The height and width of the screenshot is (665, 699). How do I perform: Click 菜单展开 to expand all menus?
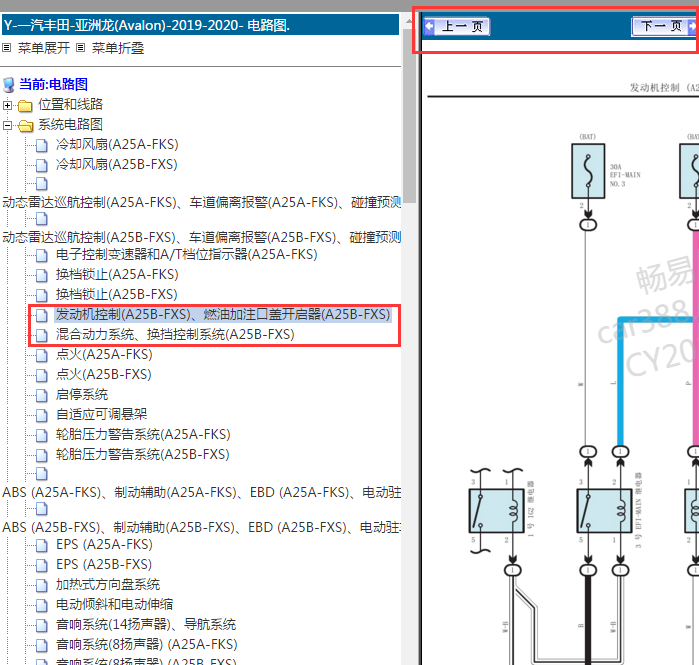pos(44,48)
